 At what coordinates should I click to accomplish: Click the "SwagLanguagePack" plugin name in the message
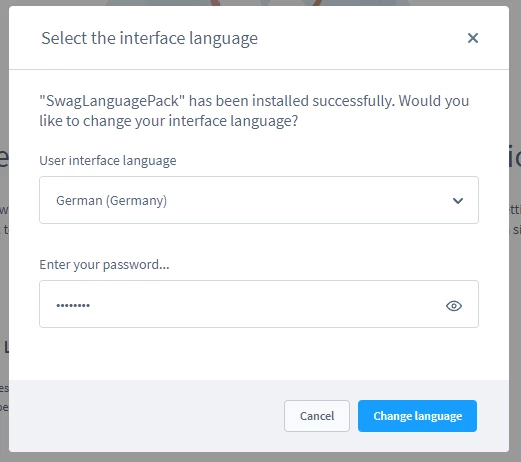point(112,101)
